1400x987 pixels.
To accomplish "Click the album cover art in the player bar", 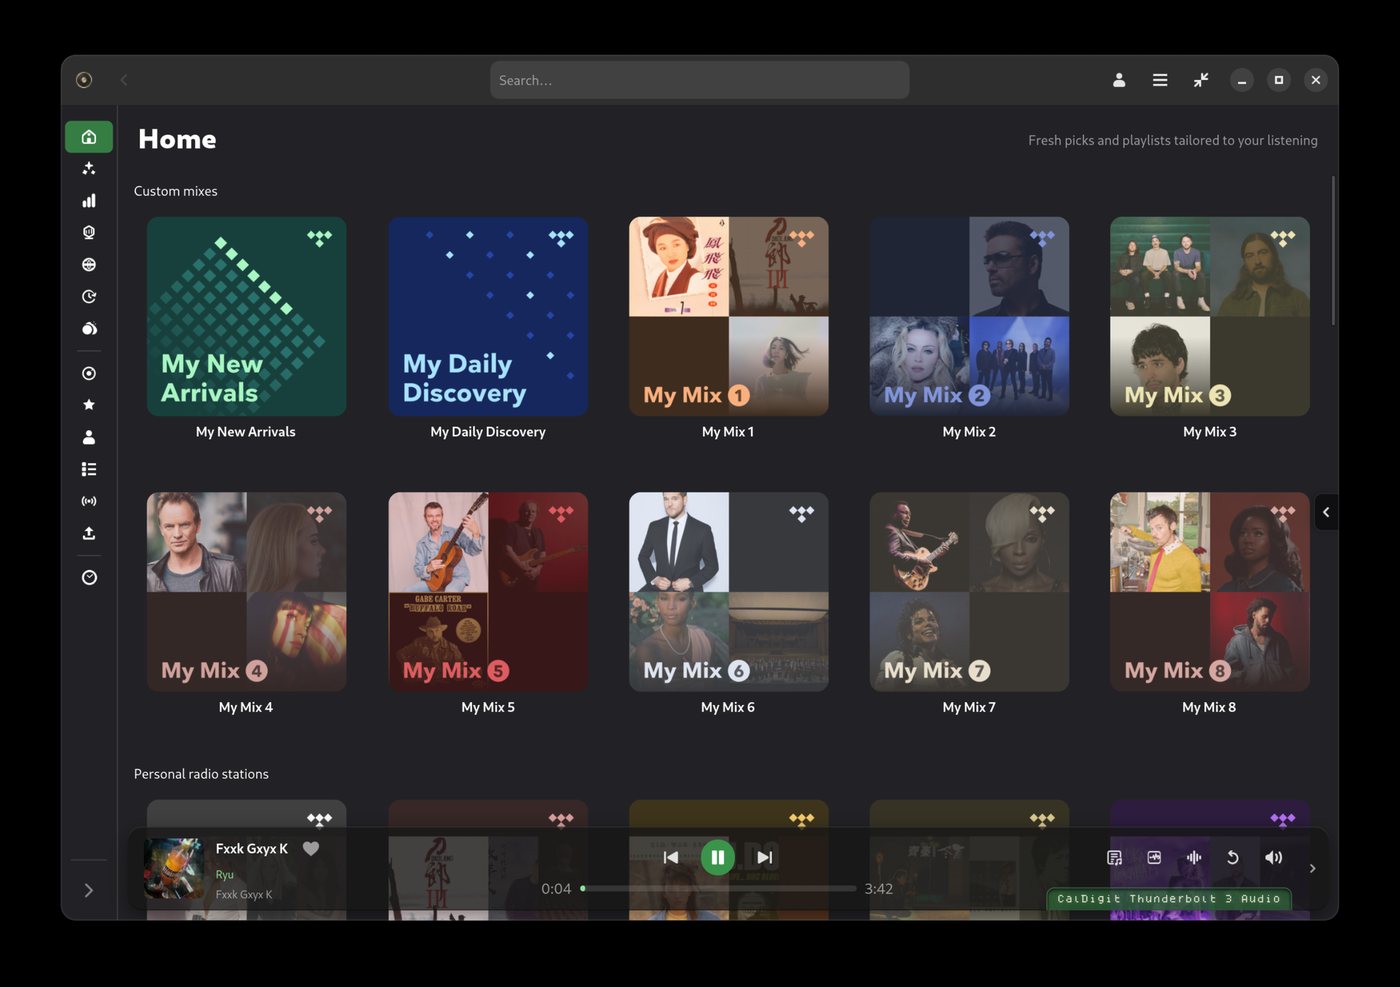I will tap(174, 868).
